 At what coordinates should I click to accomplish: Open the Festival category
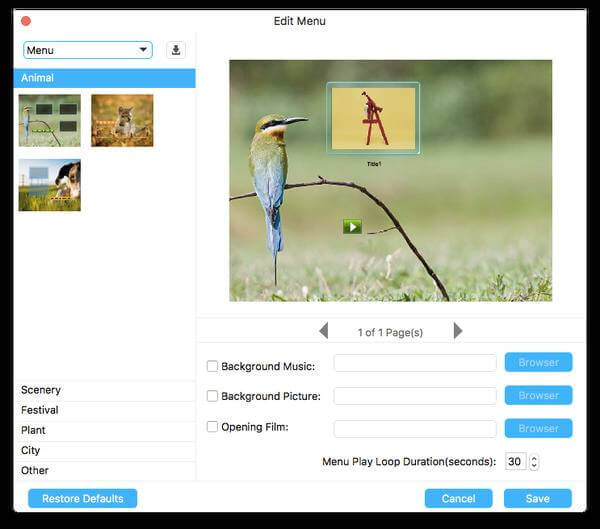coord(104,410)
